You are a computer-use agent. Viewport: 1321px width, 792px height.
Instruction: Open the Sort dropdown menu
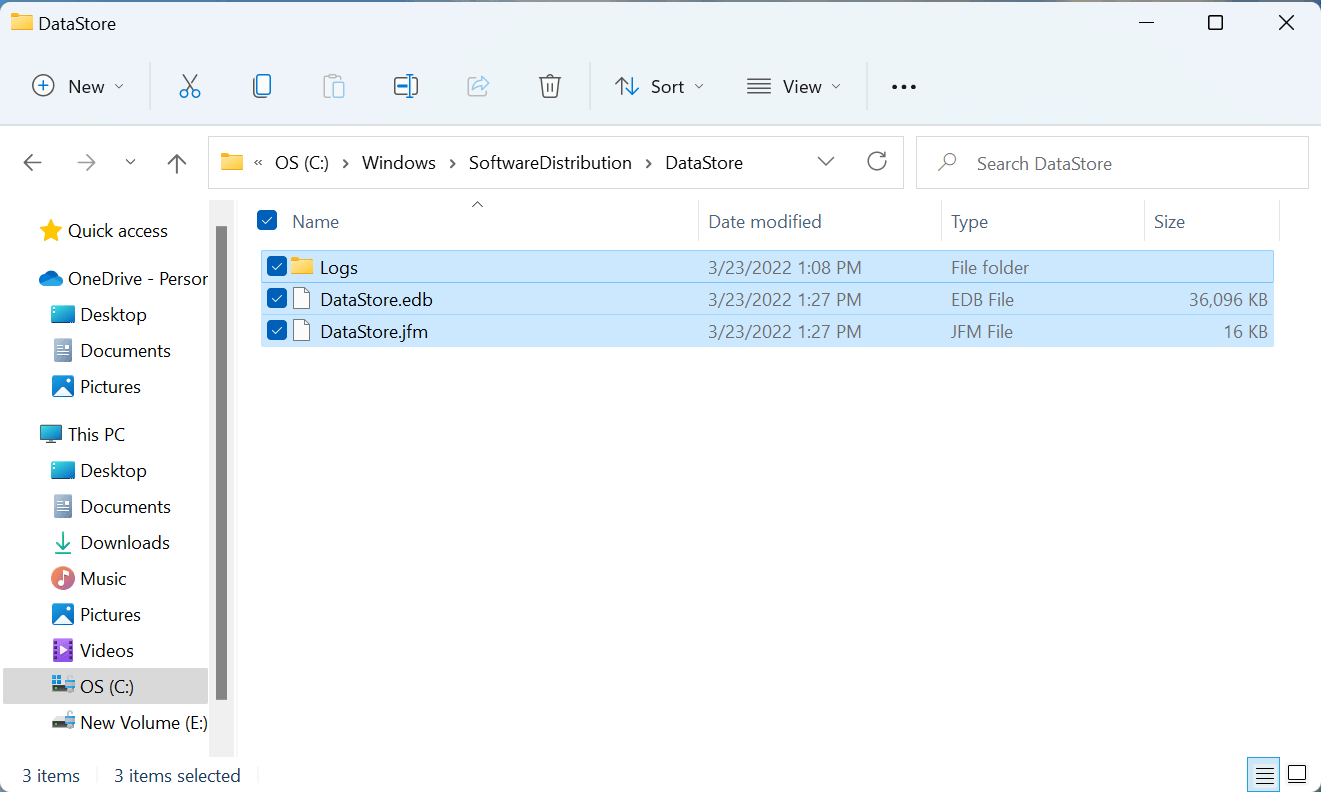[659, 86]
